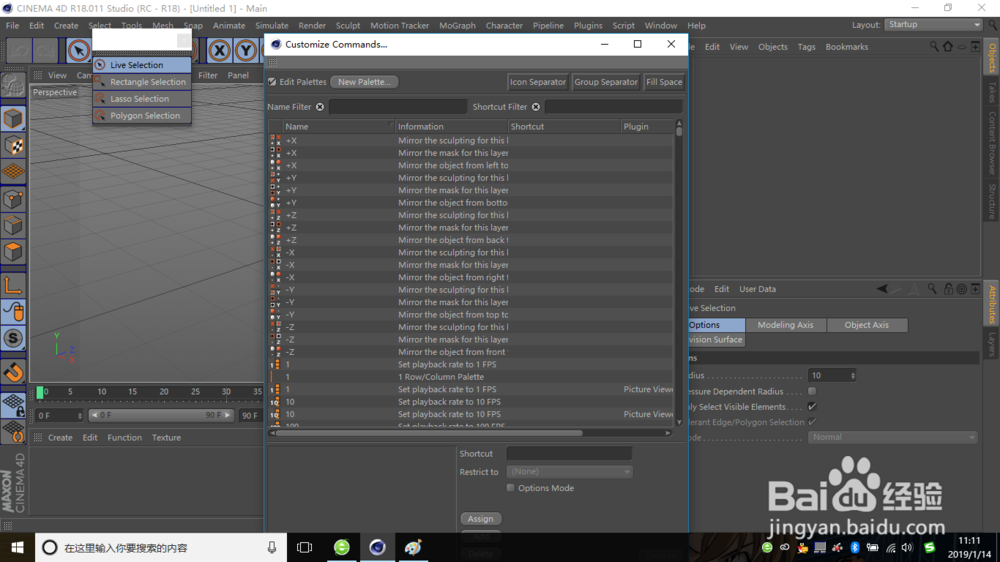Choose Polygon Selection from the popup
The image size is (1000, 562).
click(x=142, y=115)
